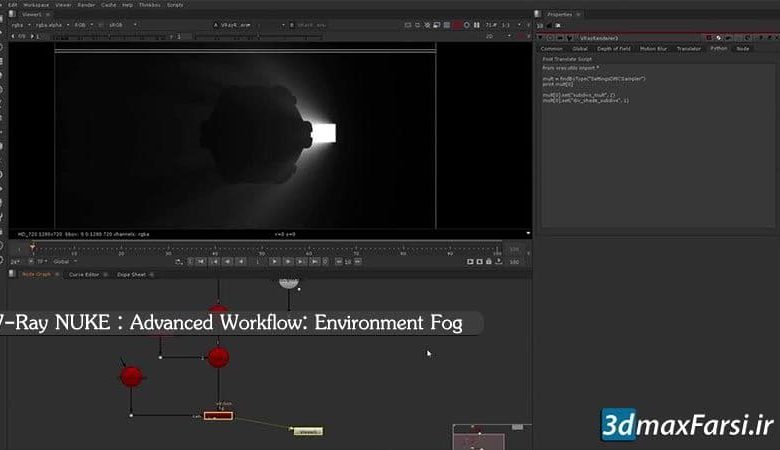The height and width of the screenshot is (450, 780).
Task: Toggle the proxy mode icon in viewer
Action: click(x=437, y=25)
